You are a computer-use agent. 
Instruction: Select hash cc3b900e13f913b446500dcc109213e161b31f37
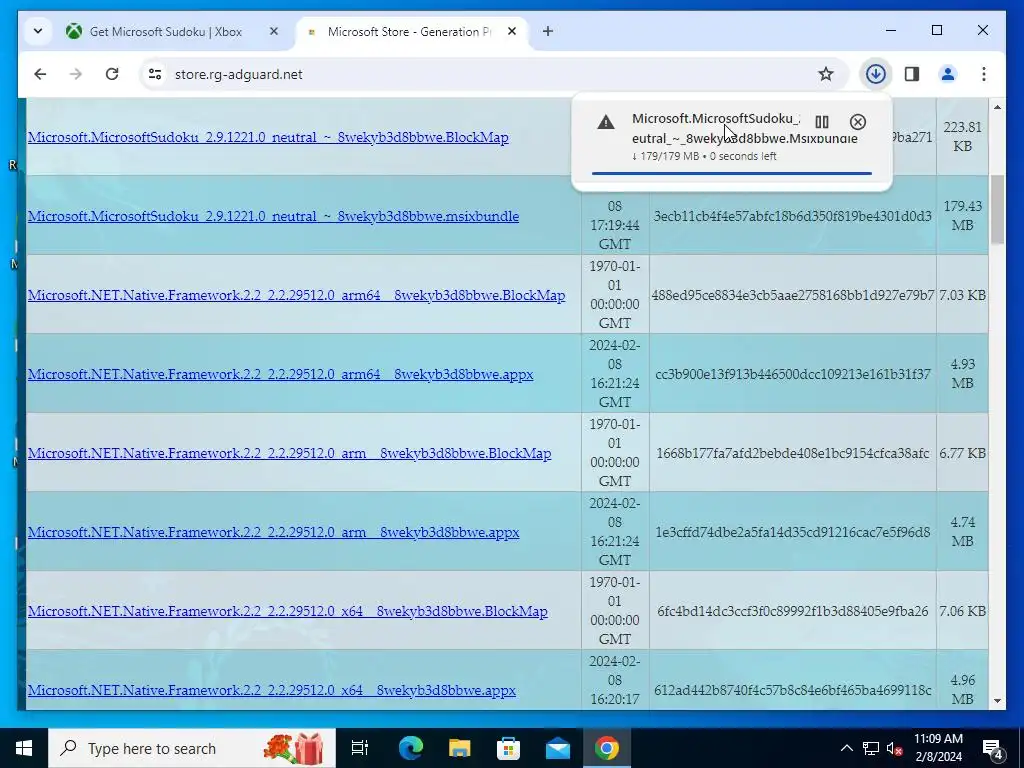[x=793, y=374]
